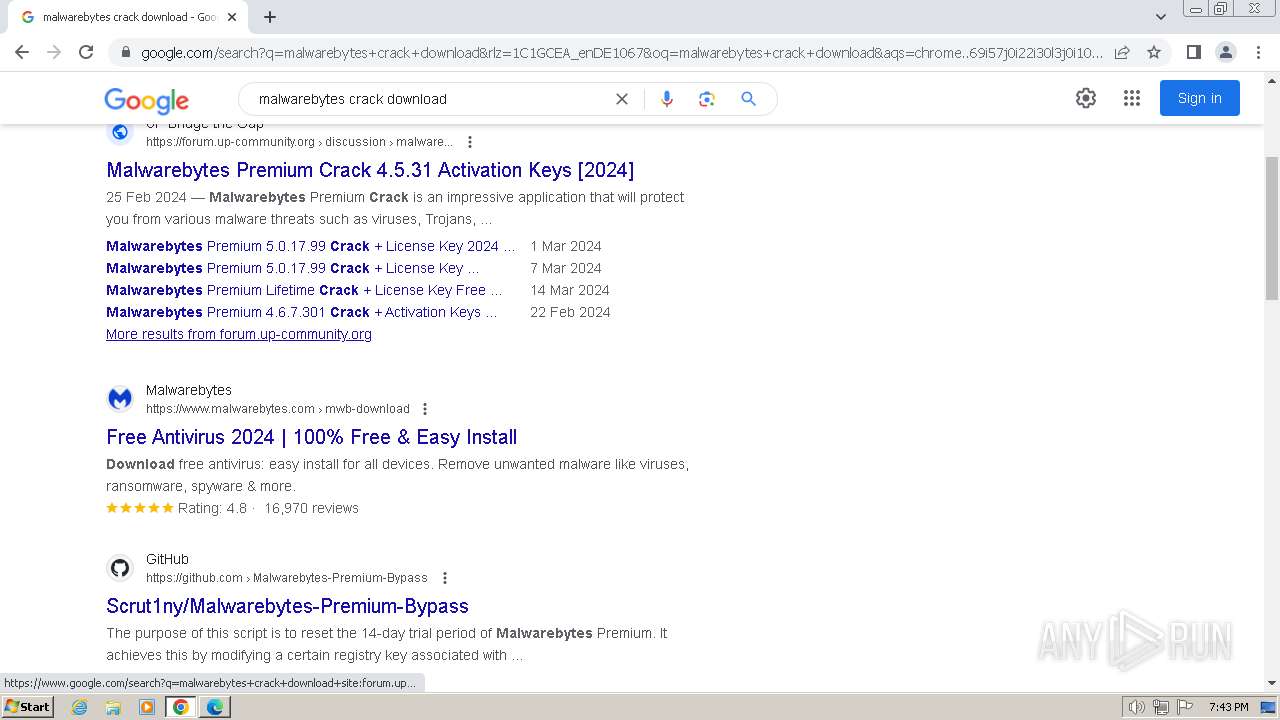Open Google quick settings gear
The width and height of the screenshot is (1280, 720).
tap(1086, 98)
